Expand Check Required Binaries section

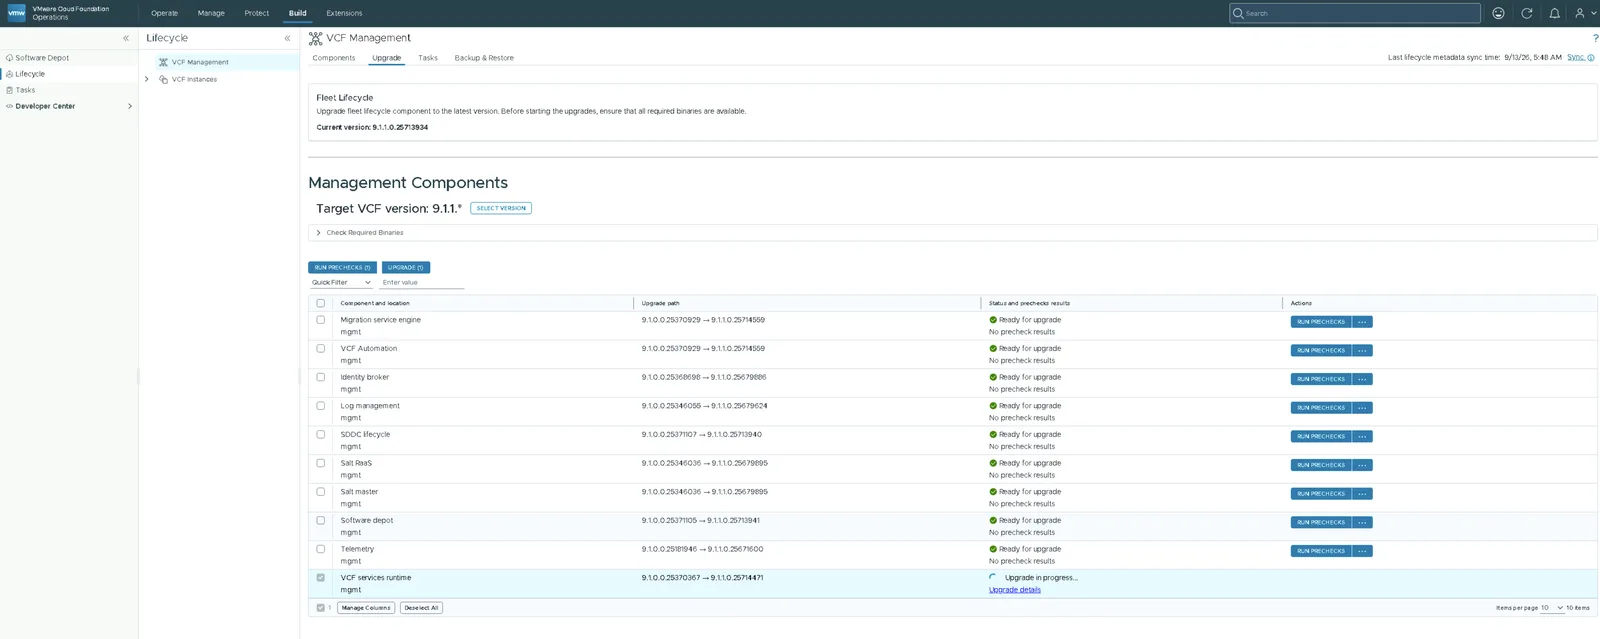pyautogui.click(x=319, y=233)
